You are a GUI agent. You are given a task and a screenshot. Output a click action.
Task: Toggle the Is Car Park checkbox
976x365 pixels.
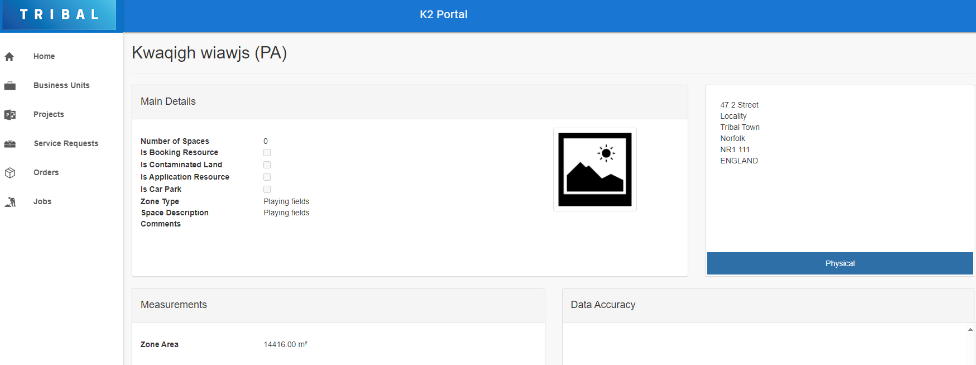click(x=267, y=189)
